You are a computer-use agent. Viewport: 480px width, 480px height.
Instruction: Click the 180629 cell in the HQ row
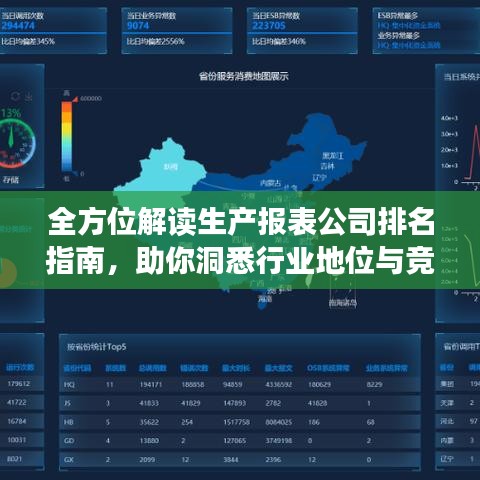[x=319, y=385]
